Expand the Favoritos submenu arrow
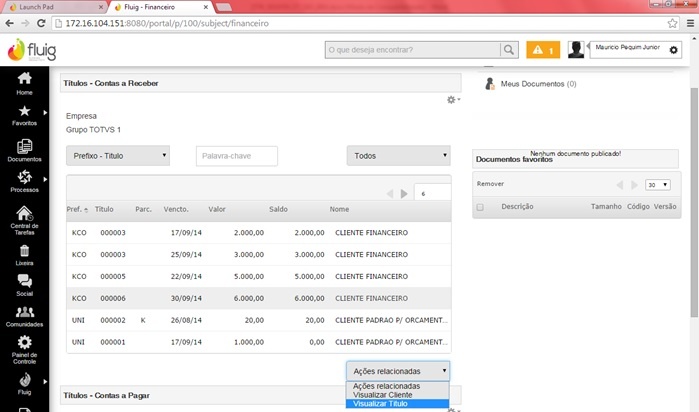 pos(45,112)
